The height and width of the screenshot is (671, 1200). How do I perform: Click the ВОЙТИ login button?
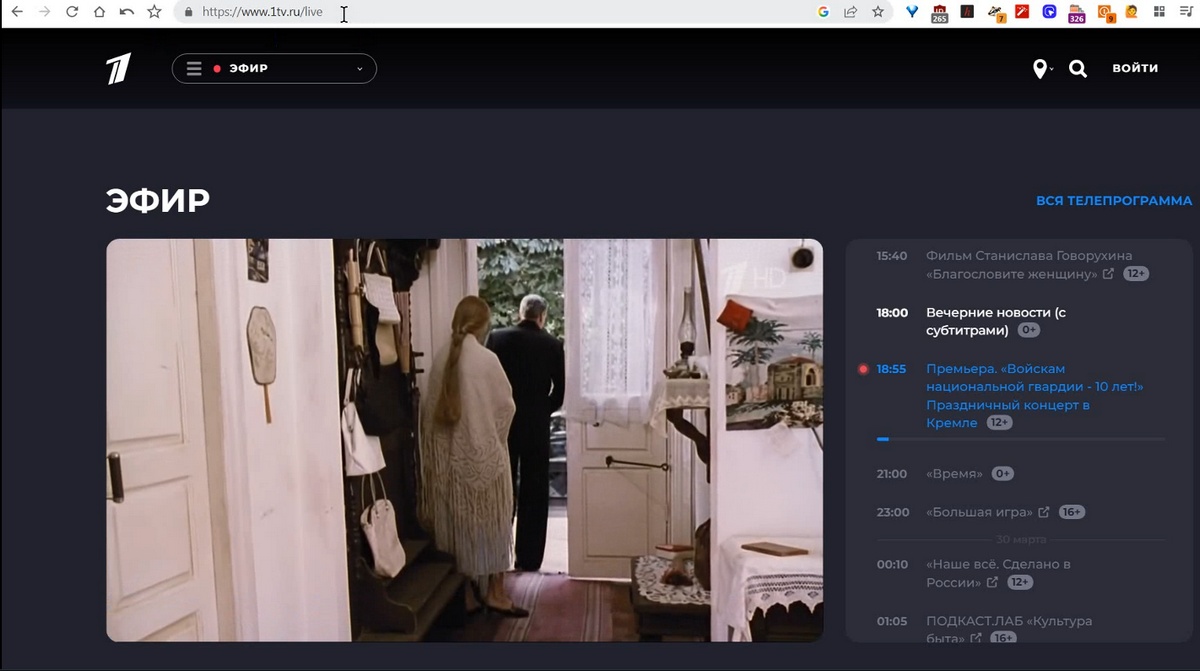(x=1135, y=68)
